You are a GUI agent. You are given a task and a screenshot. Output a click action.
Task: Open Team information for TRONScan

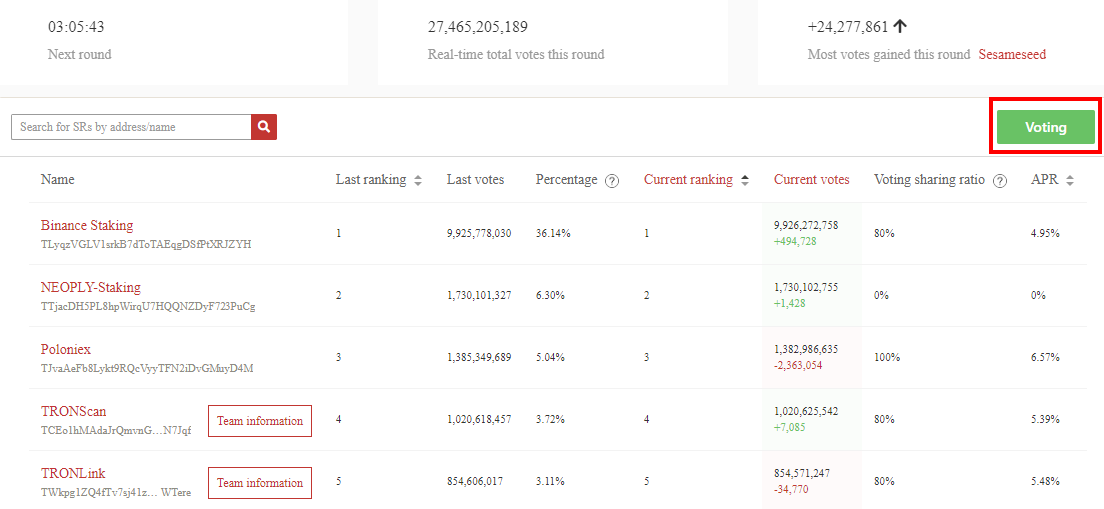tap(260, 421)
